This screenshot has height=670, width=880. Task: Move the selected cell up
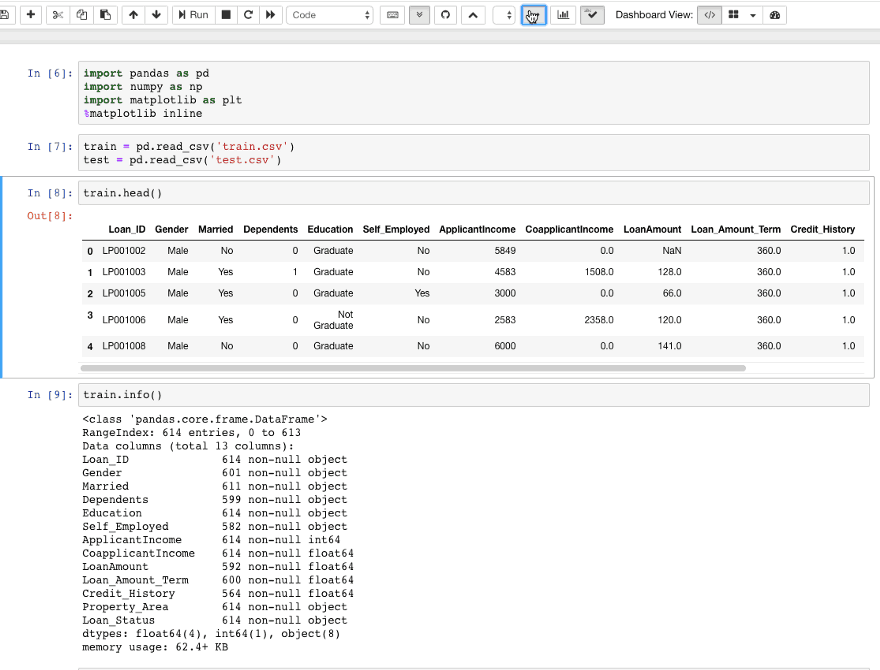[133, 15]
